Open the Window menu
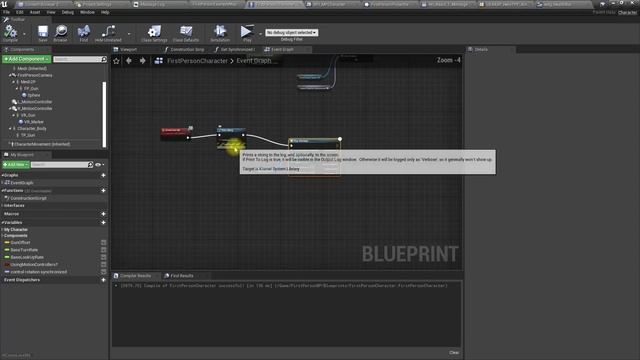Image resolution: width=640 pixels, height=360 pixels. point(87,12)
